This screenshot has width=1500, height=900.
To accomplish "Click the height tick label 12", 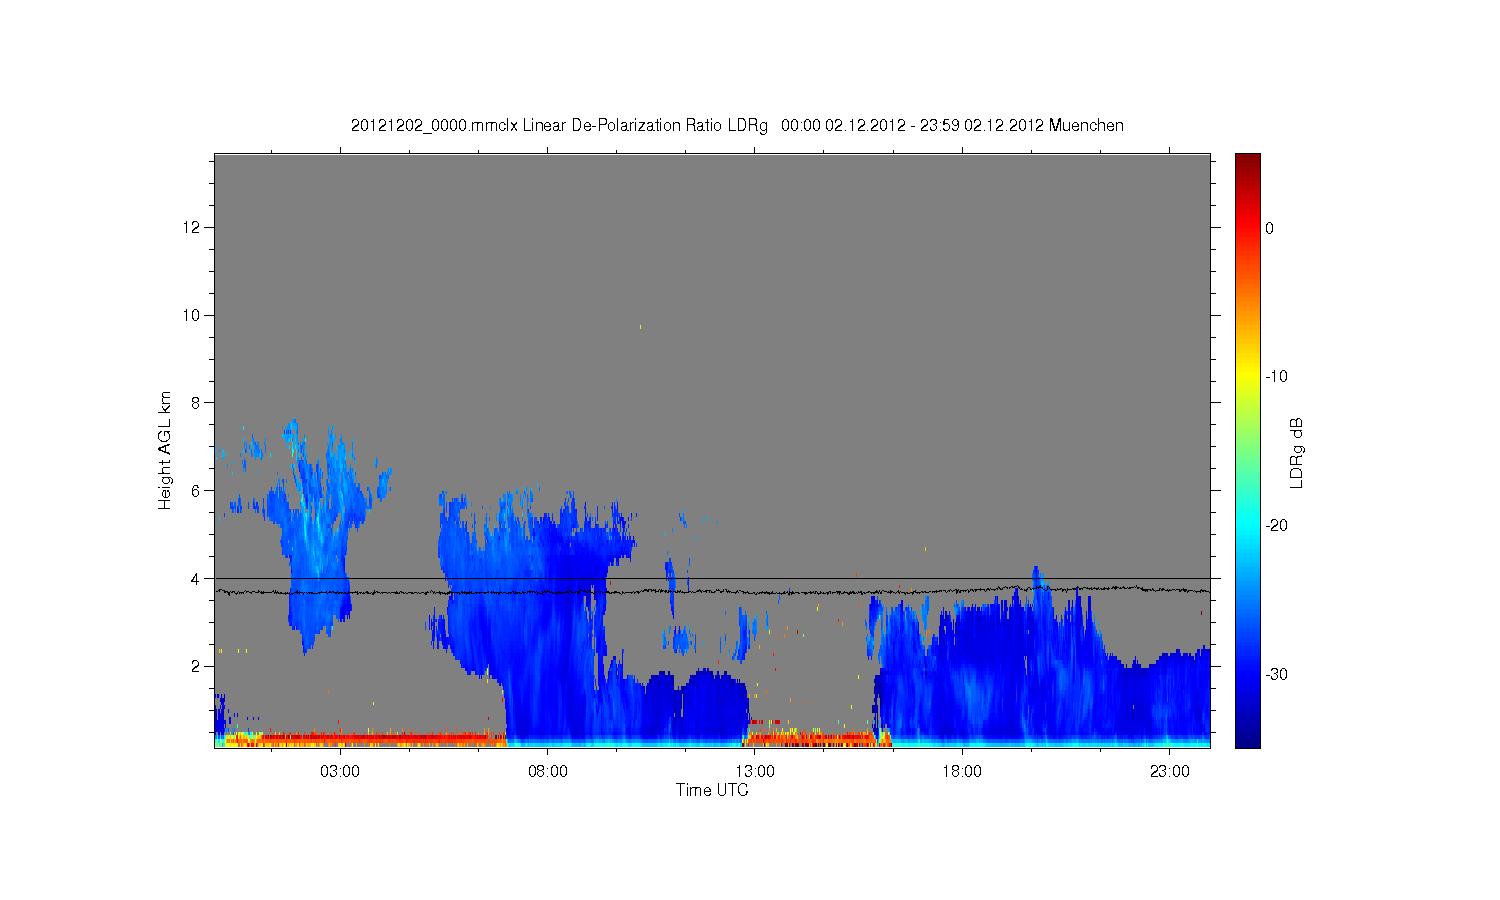I will point(193,228).
